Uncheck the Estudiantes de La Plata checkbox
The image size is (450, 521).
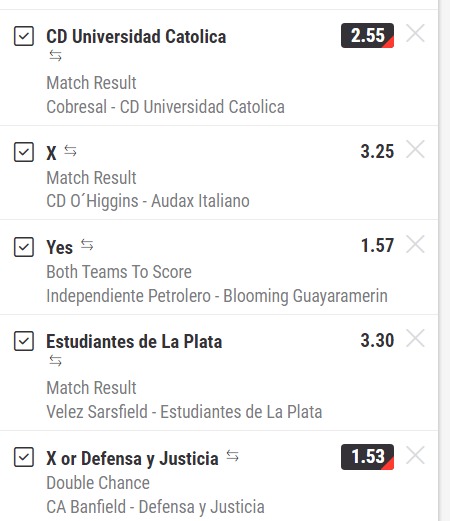24,341
